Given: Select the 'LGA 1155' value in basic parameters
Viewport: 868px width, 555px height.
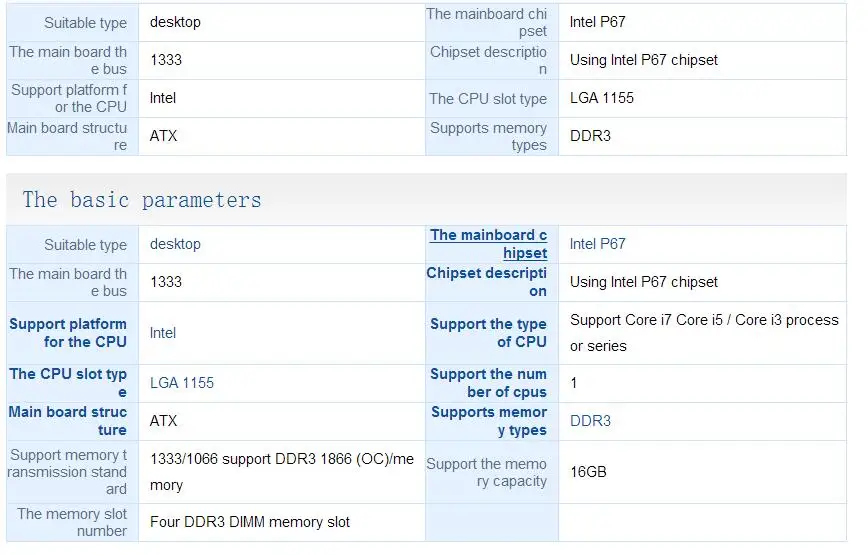Looking at the screenshot, I should click(182, 383).
